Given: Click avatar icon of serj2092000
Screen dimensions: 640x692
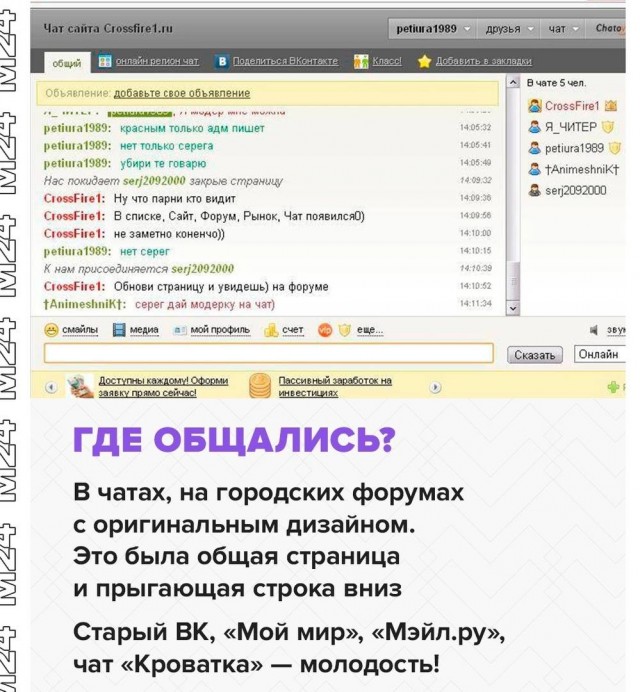Looking at the screenshot, I should 535,190.
